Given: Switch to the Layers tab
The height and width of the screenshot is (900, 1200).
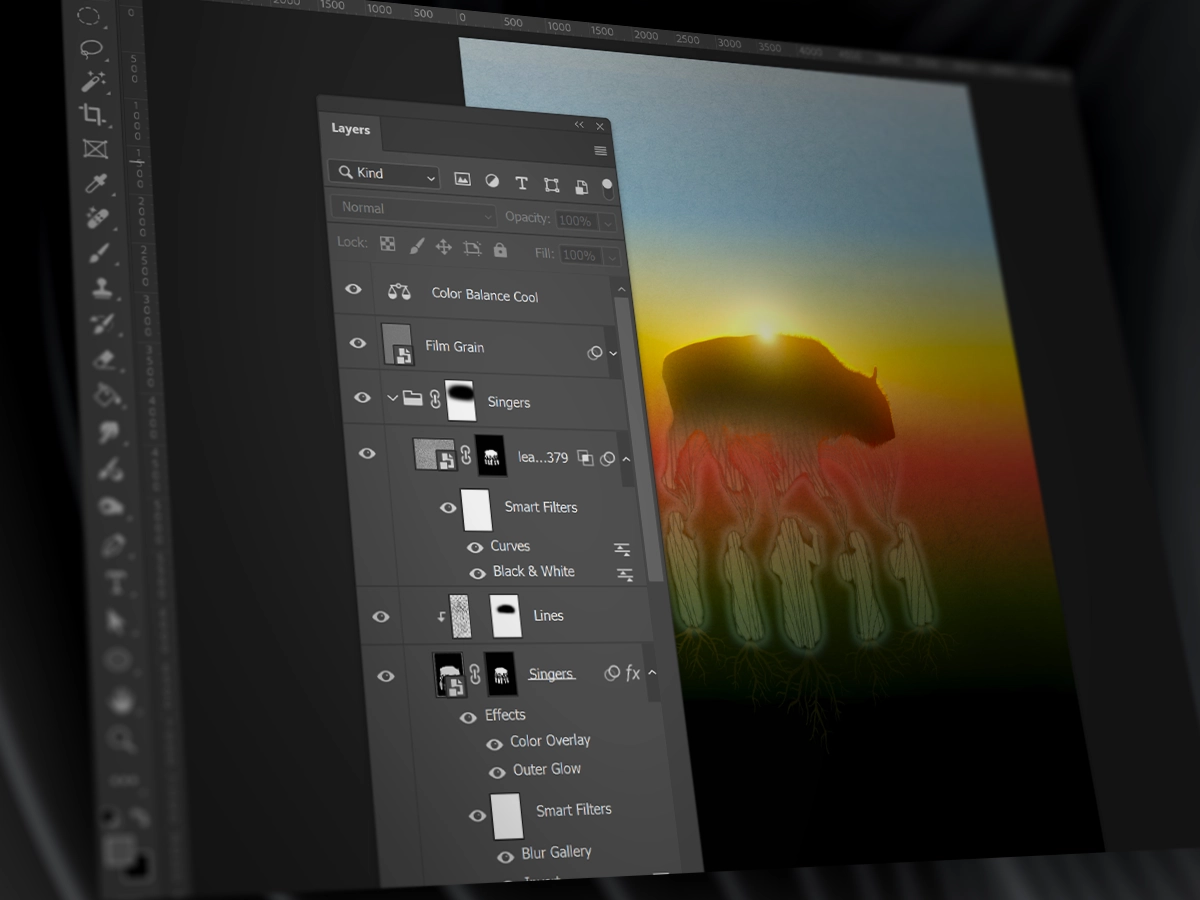Looking at the screenshot, I should [x=350, y=129].
